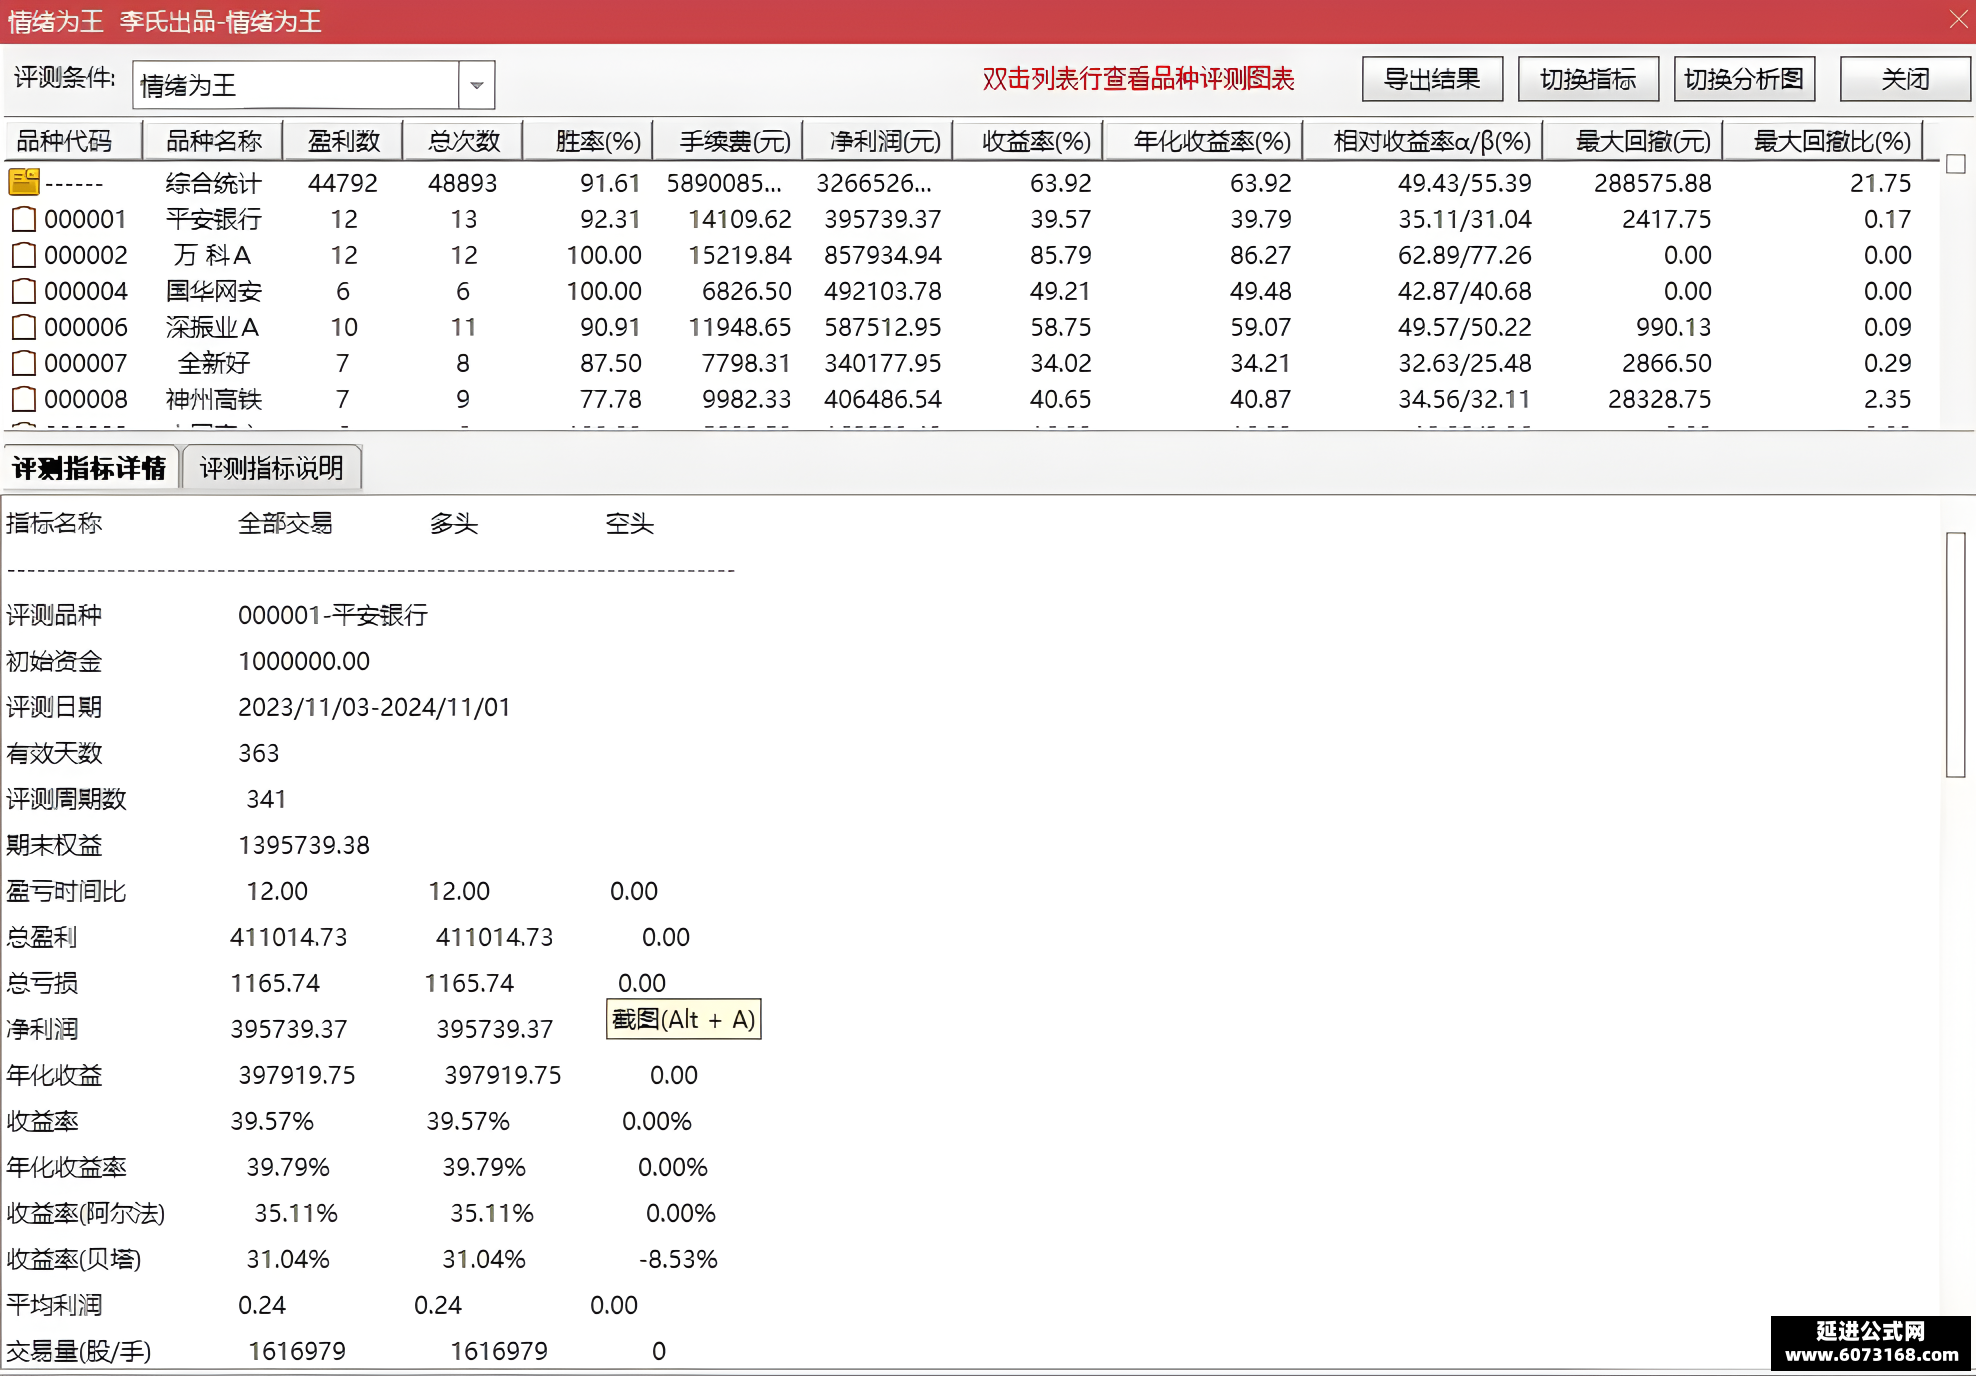Image resolution: width=1976 pixels, height=1376 pixels.
Task: Click the document icon beside 000004
Action: tap(24, 291)
